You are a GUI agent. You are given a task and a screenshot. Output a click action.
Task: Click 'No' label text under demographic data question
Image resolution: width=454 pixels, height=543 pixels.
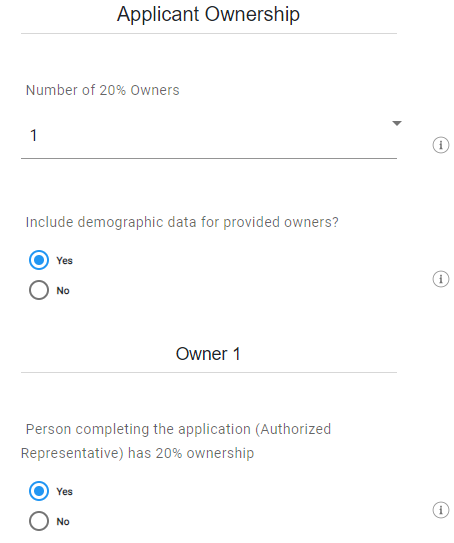63,291
